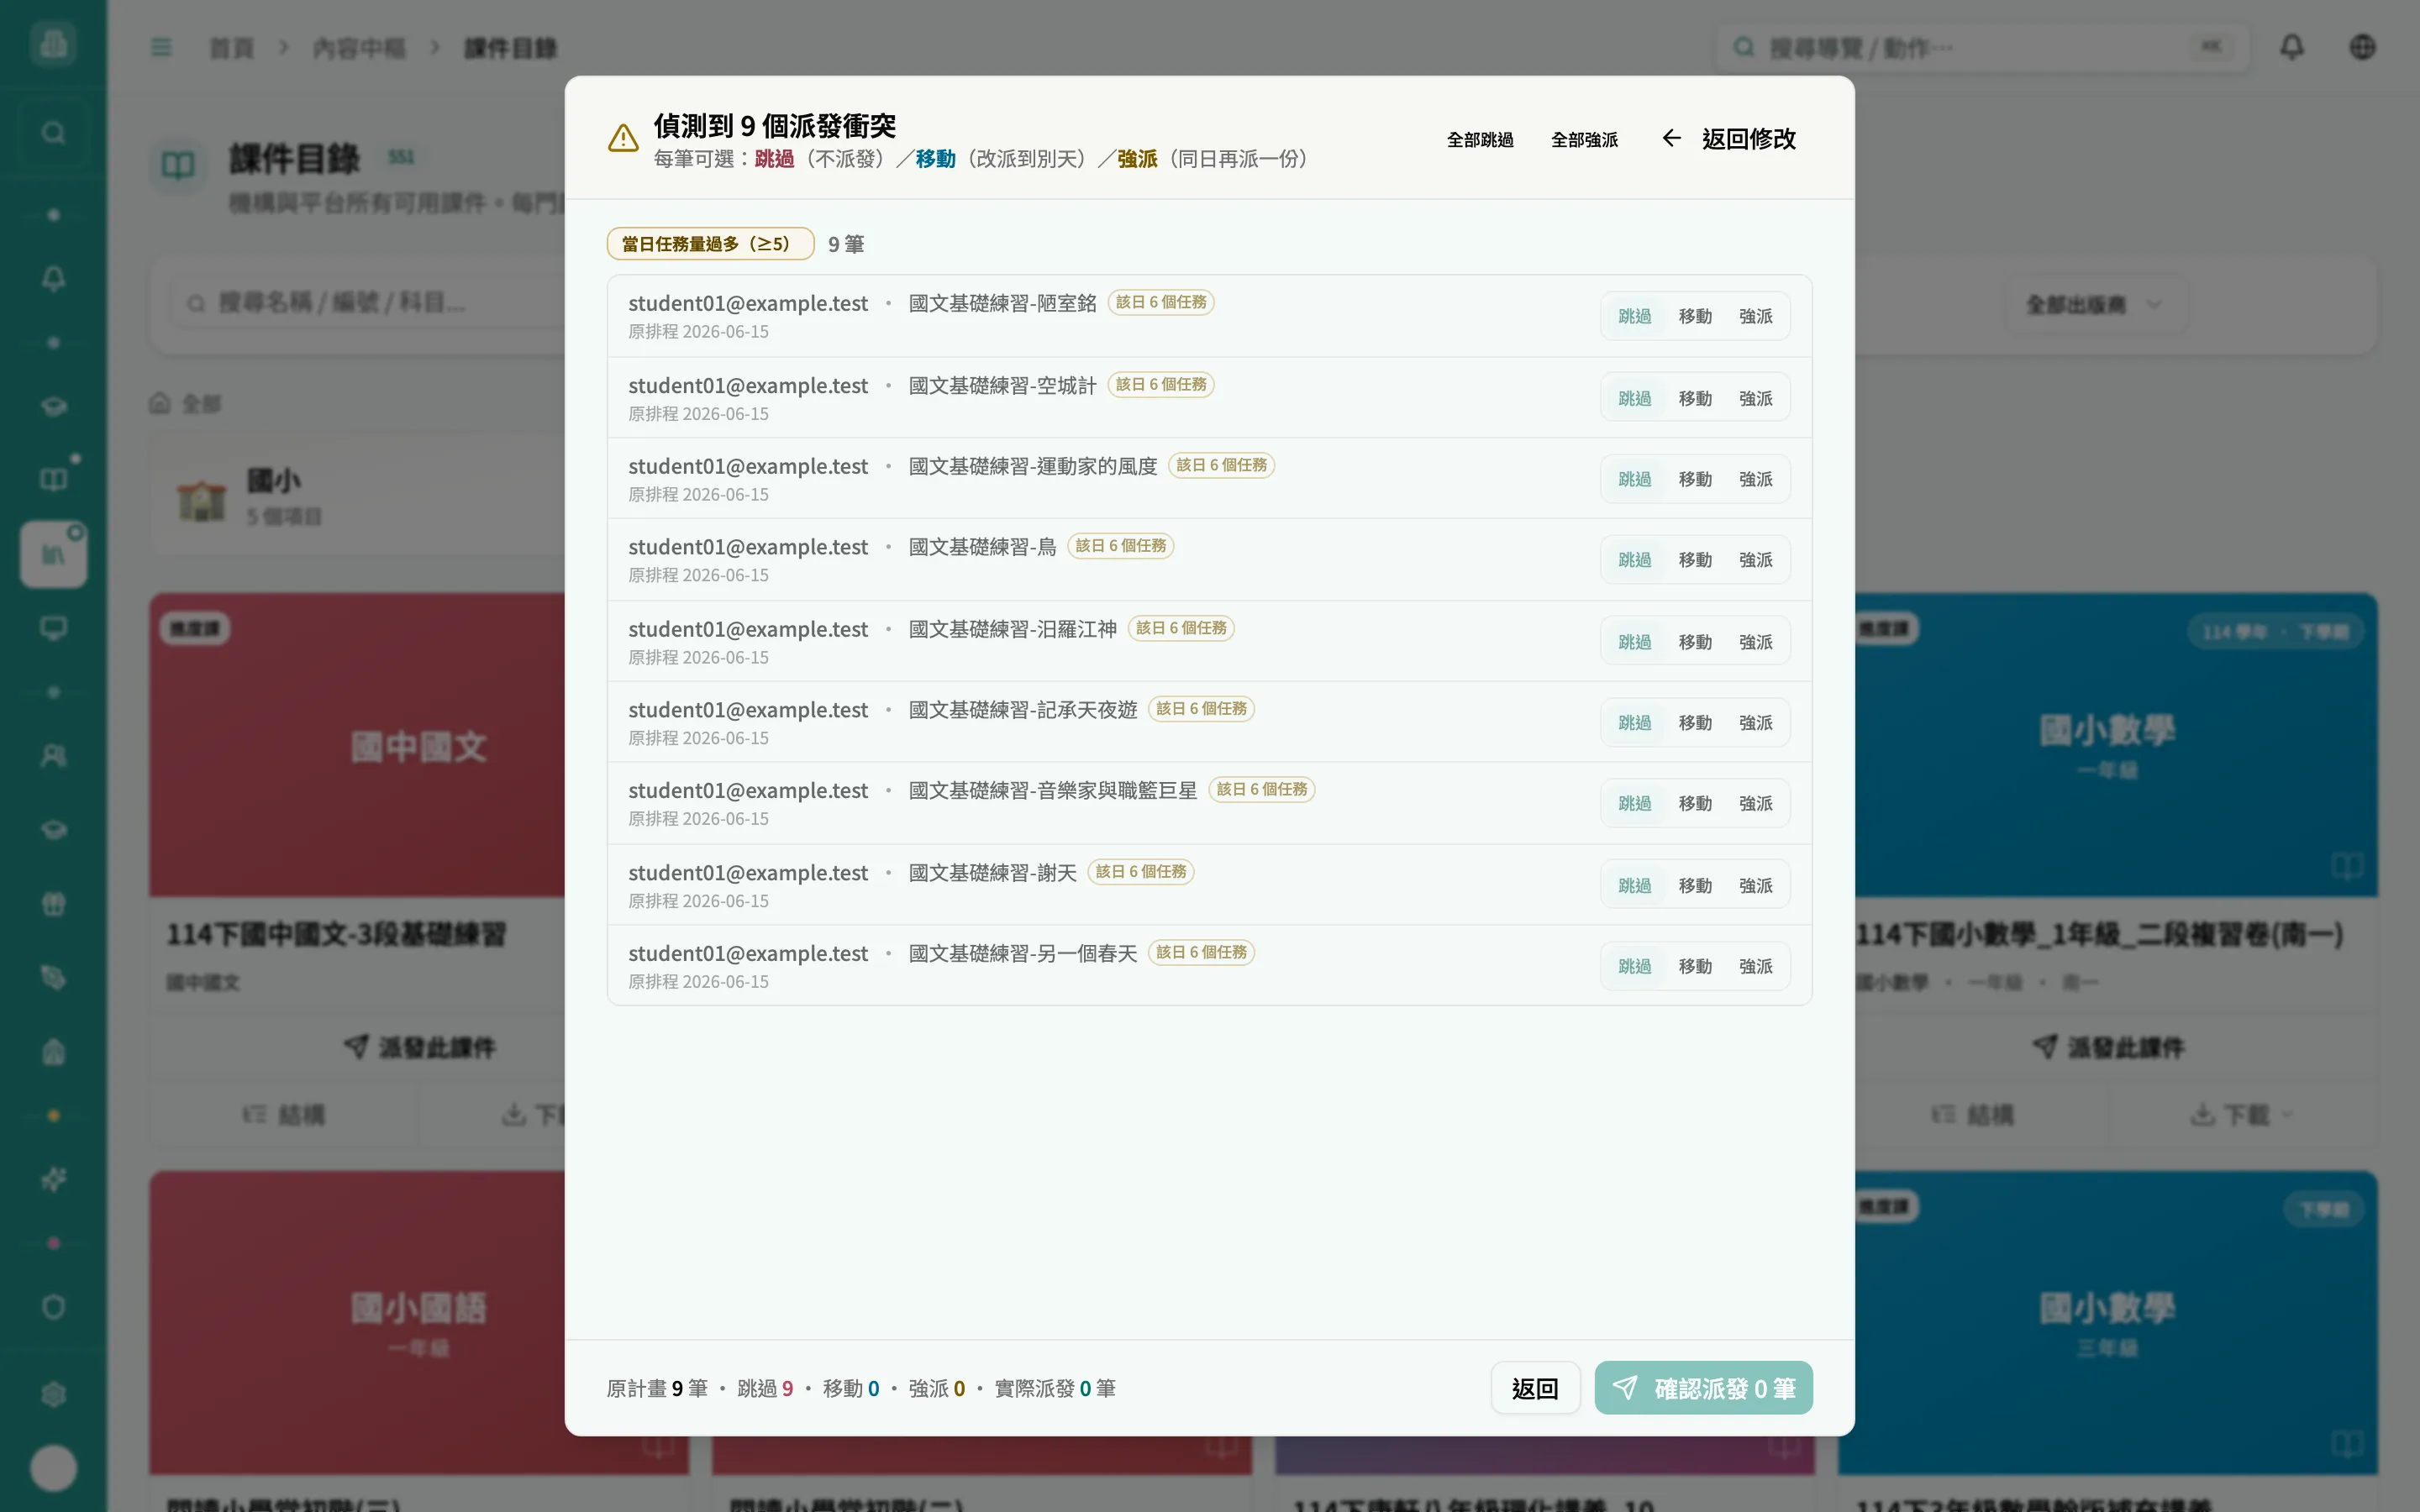The height and width of the screenshot is (1512, 2420).
Task: Click the search icon in left sidebar
Action: (x=54, y=132)
